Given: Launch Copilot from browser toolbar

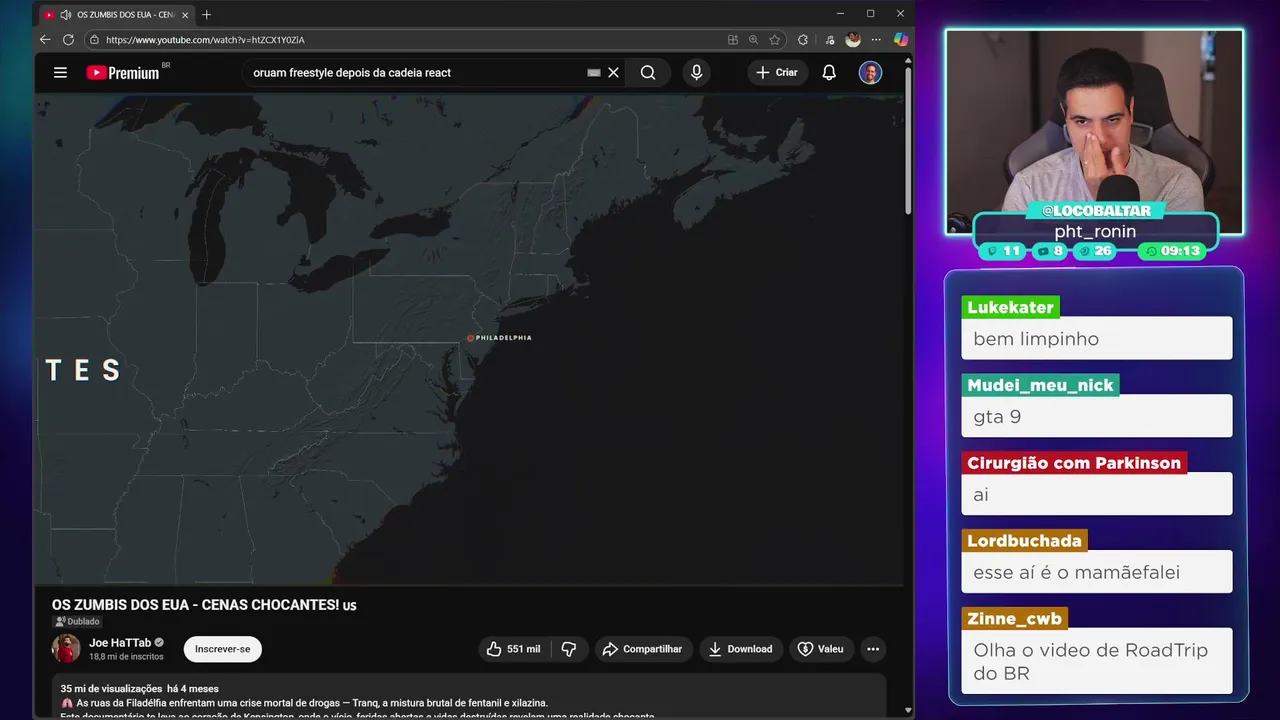Looking at the screenshot, I should (901, 40).
